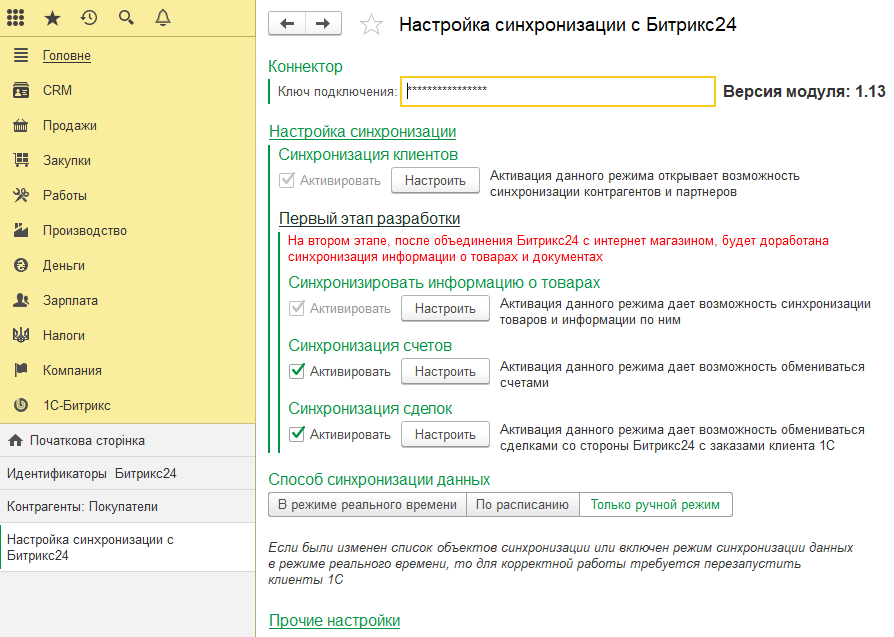Click Настроить for Синхронизация счетов
Screen dimensions: 894x637
coord(445,371)
